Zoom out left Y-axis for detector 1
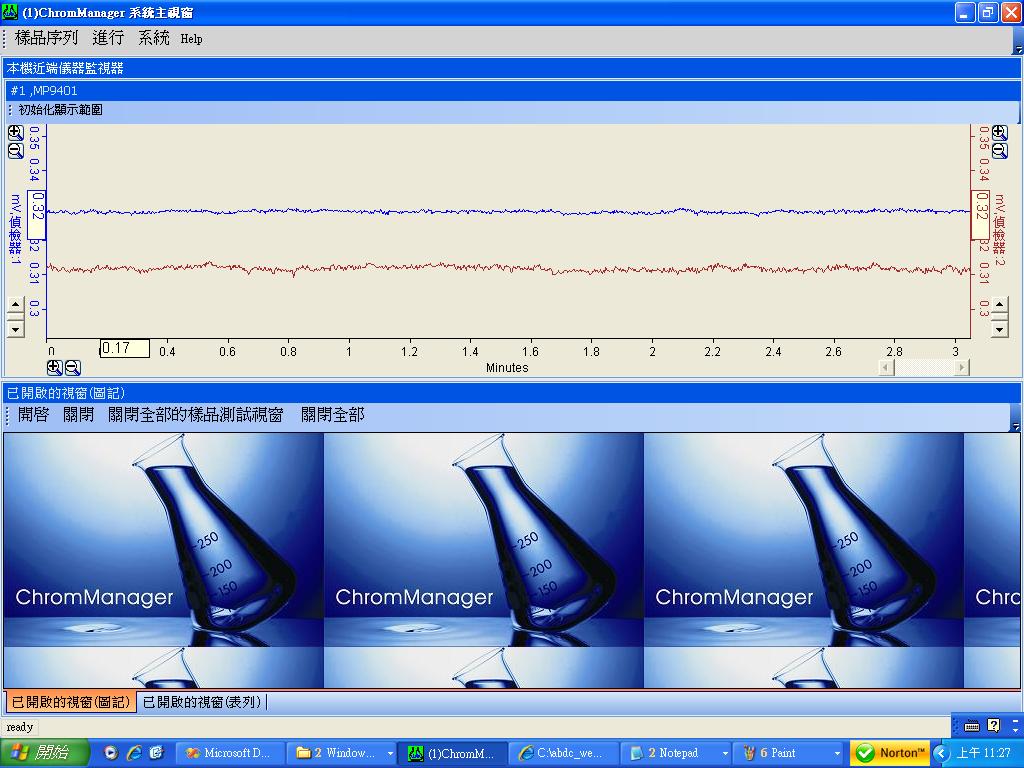Image resolution: width=1024 pixels, height=768 pixels. coord(16,151)
